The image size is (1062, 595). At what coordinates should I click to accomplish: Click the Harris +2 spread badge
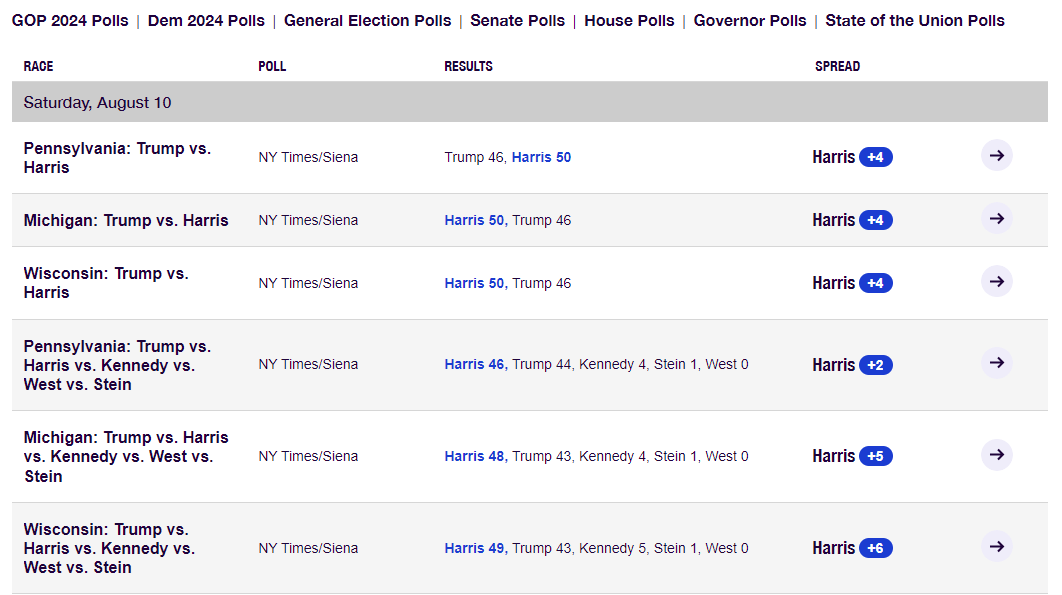[x=875, y=365]
